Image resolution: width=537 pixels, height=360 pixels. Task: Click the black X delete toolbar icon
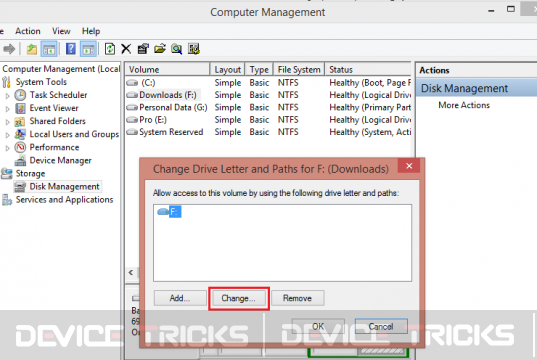point(126,49)
